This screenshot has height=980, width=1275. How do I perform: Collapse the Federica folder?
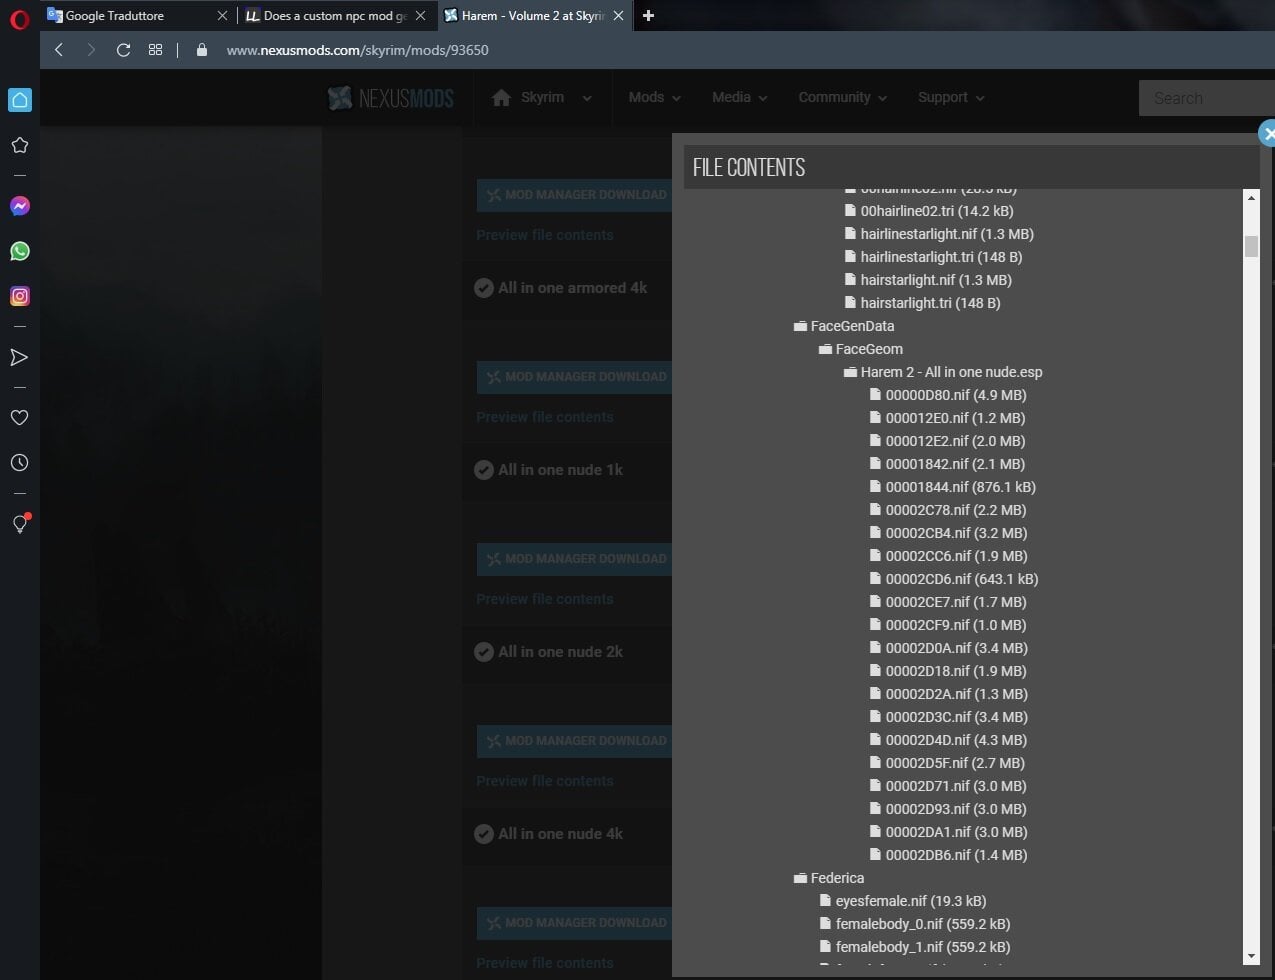[800, 878]
